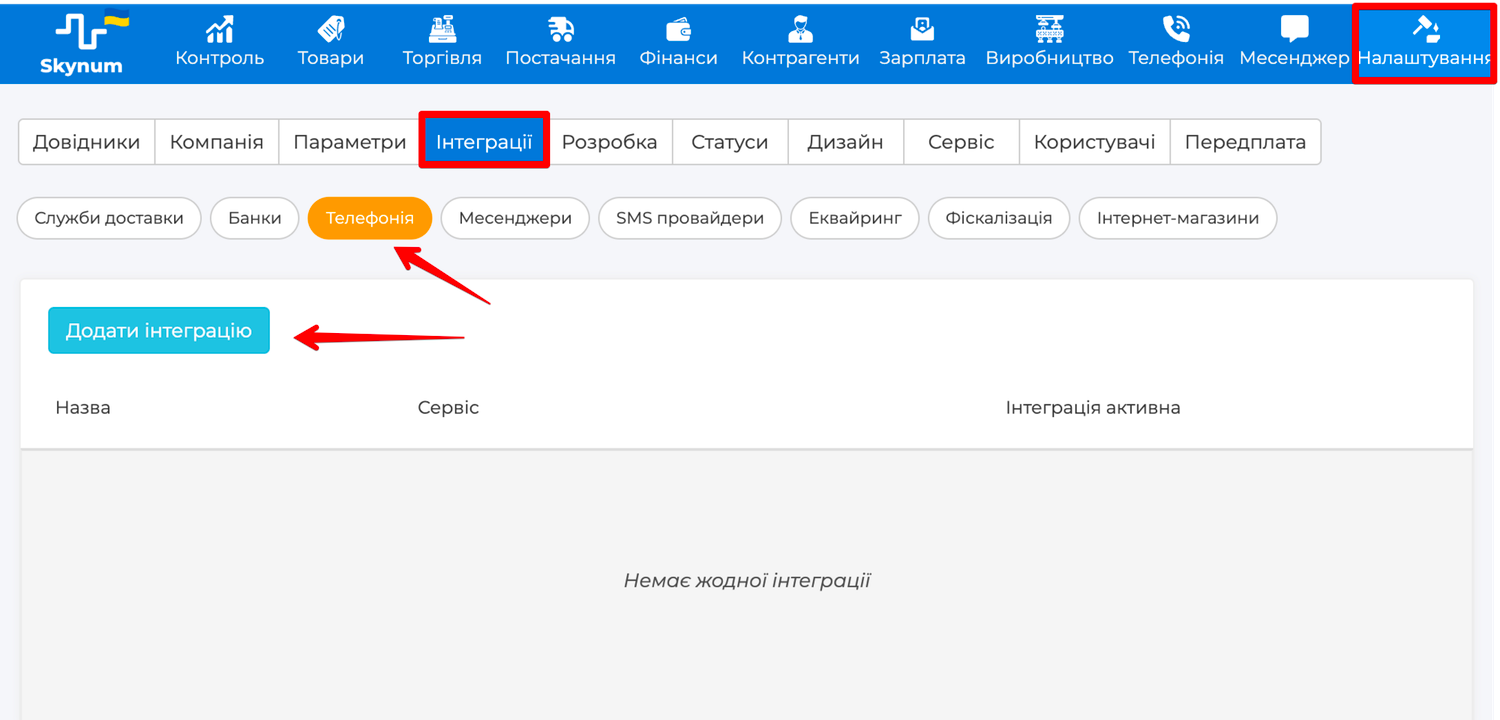Open the Skynum logo home link
The height and width of the screenshot is (720, 1500).
click(x=86, y=43)
